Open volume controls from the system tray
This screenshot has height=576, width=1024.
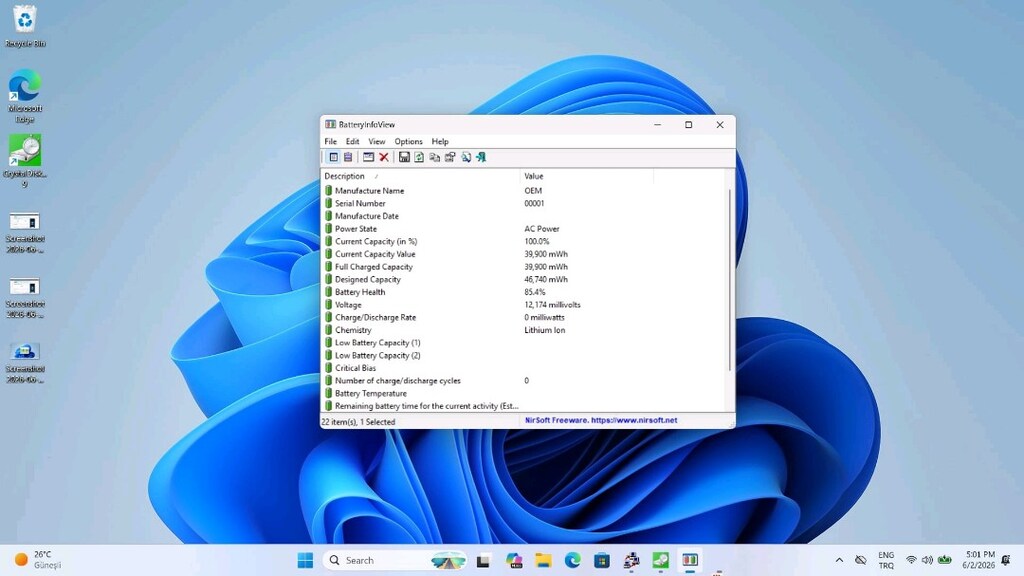927,560
